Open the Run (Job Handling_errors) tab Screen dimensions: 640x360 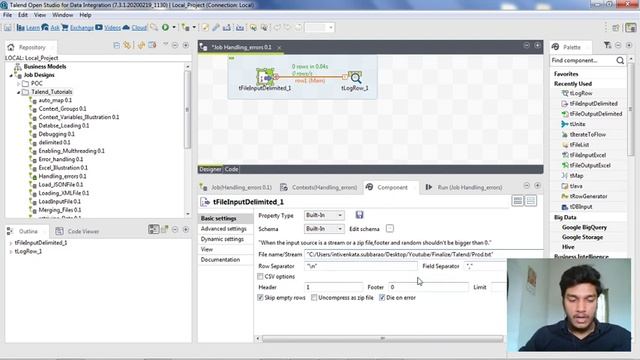[x=464, y=187]
